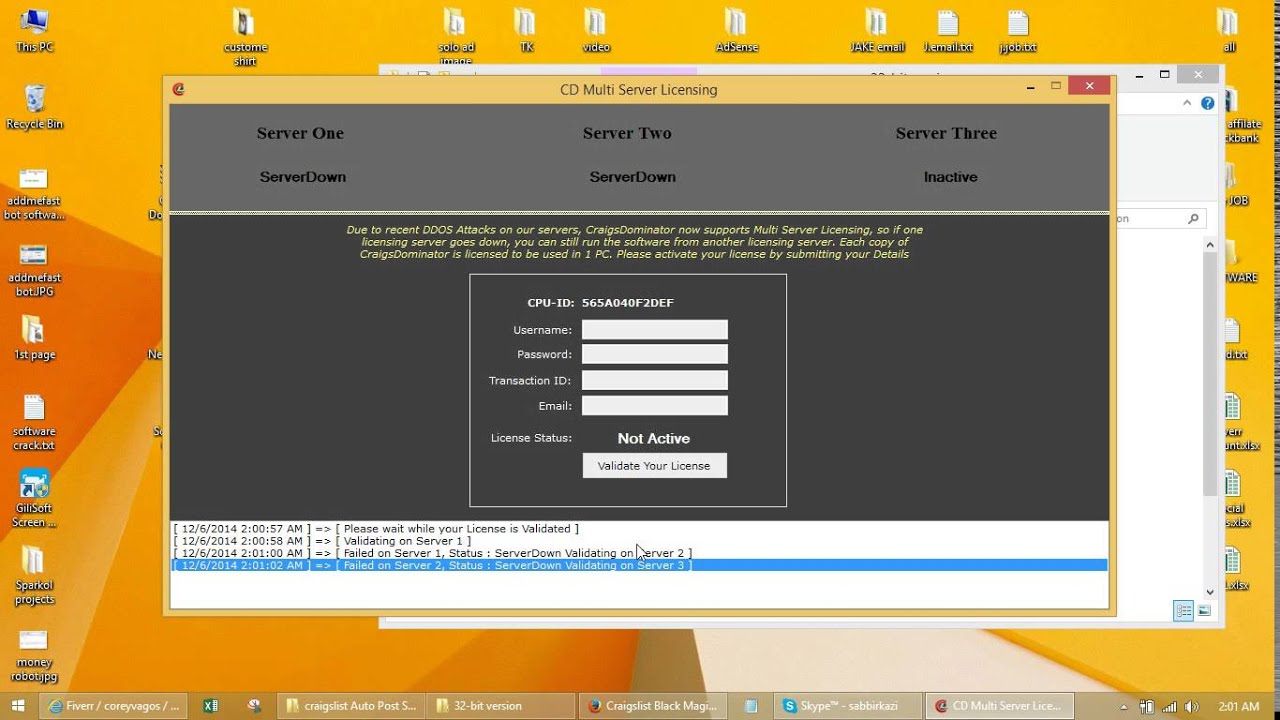Viewport: 1280px width, 720px height.
Task: Click the Server Three heading
Action: (946, 133)
